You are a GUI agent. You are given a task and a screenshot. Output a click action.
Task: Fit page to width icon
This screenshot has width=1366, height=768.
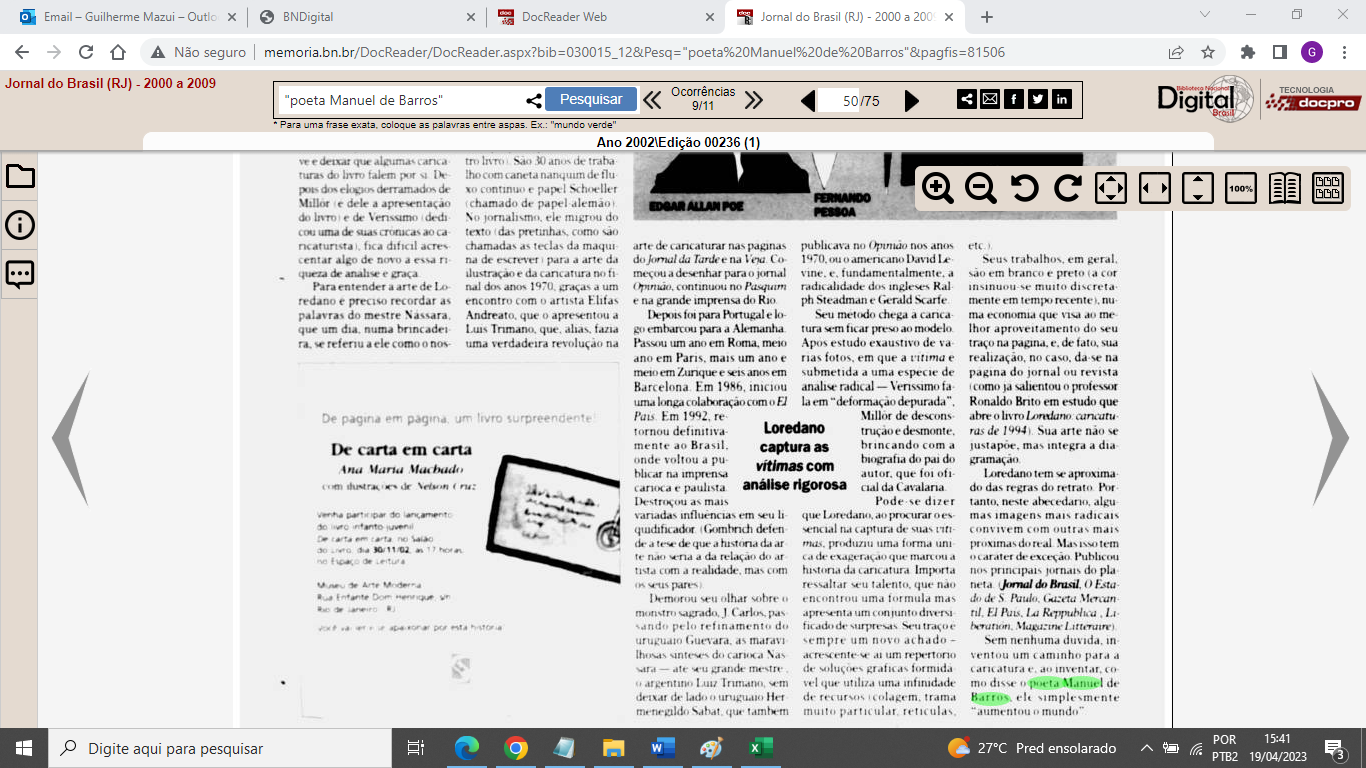(x=1155, y=188)
